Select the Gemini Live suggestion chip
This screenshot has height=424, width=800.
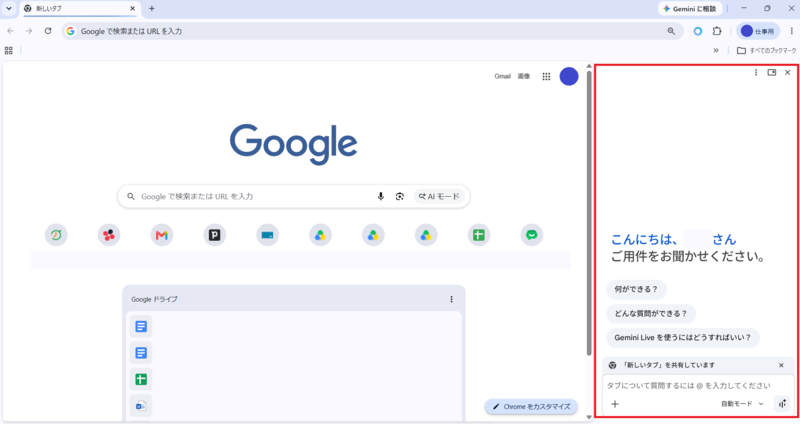tap(683, 338)
